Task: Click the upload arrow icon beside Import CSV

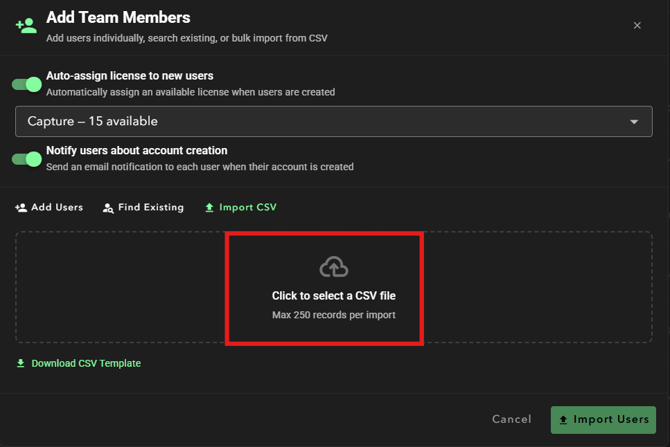Action: click(209, 208)
